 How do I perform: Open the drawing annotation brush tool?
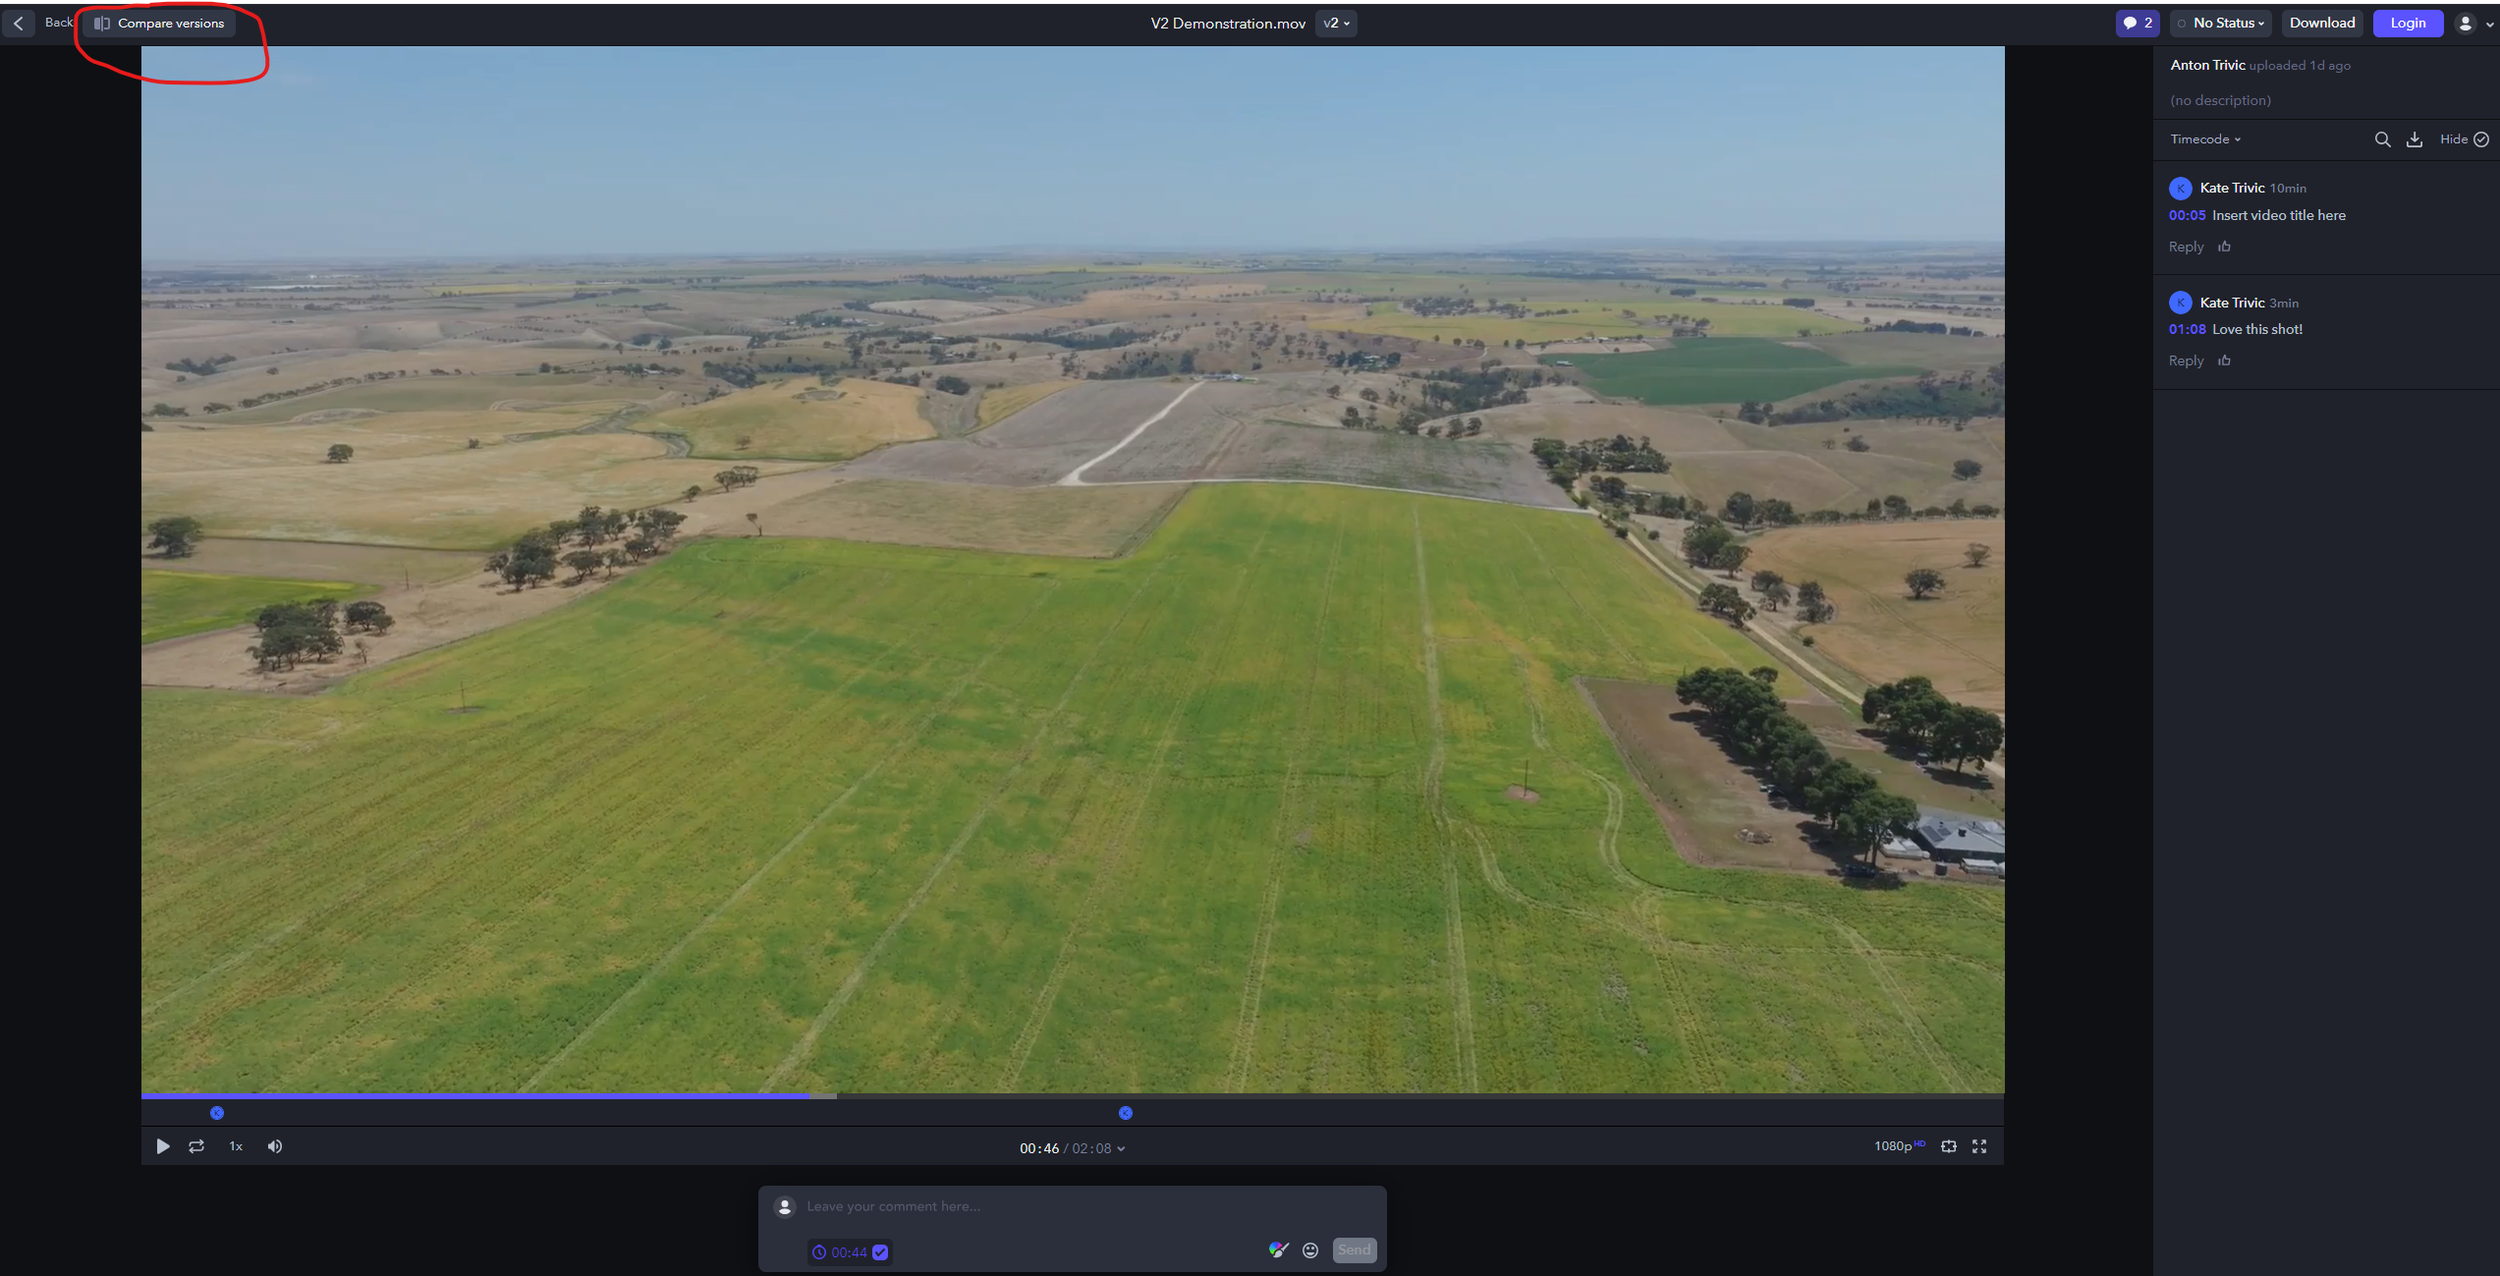pos(1278,1250)
